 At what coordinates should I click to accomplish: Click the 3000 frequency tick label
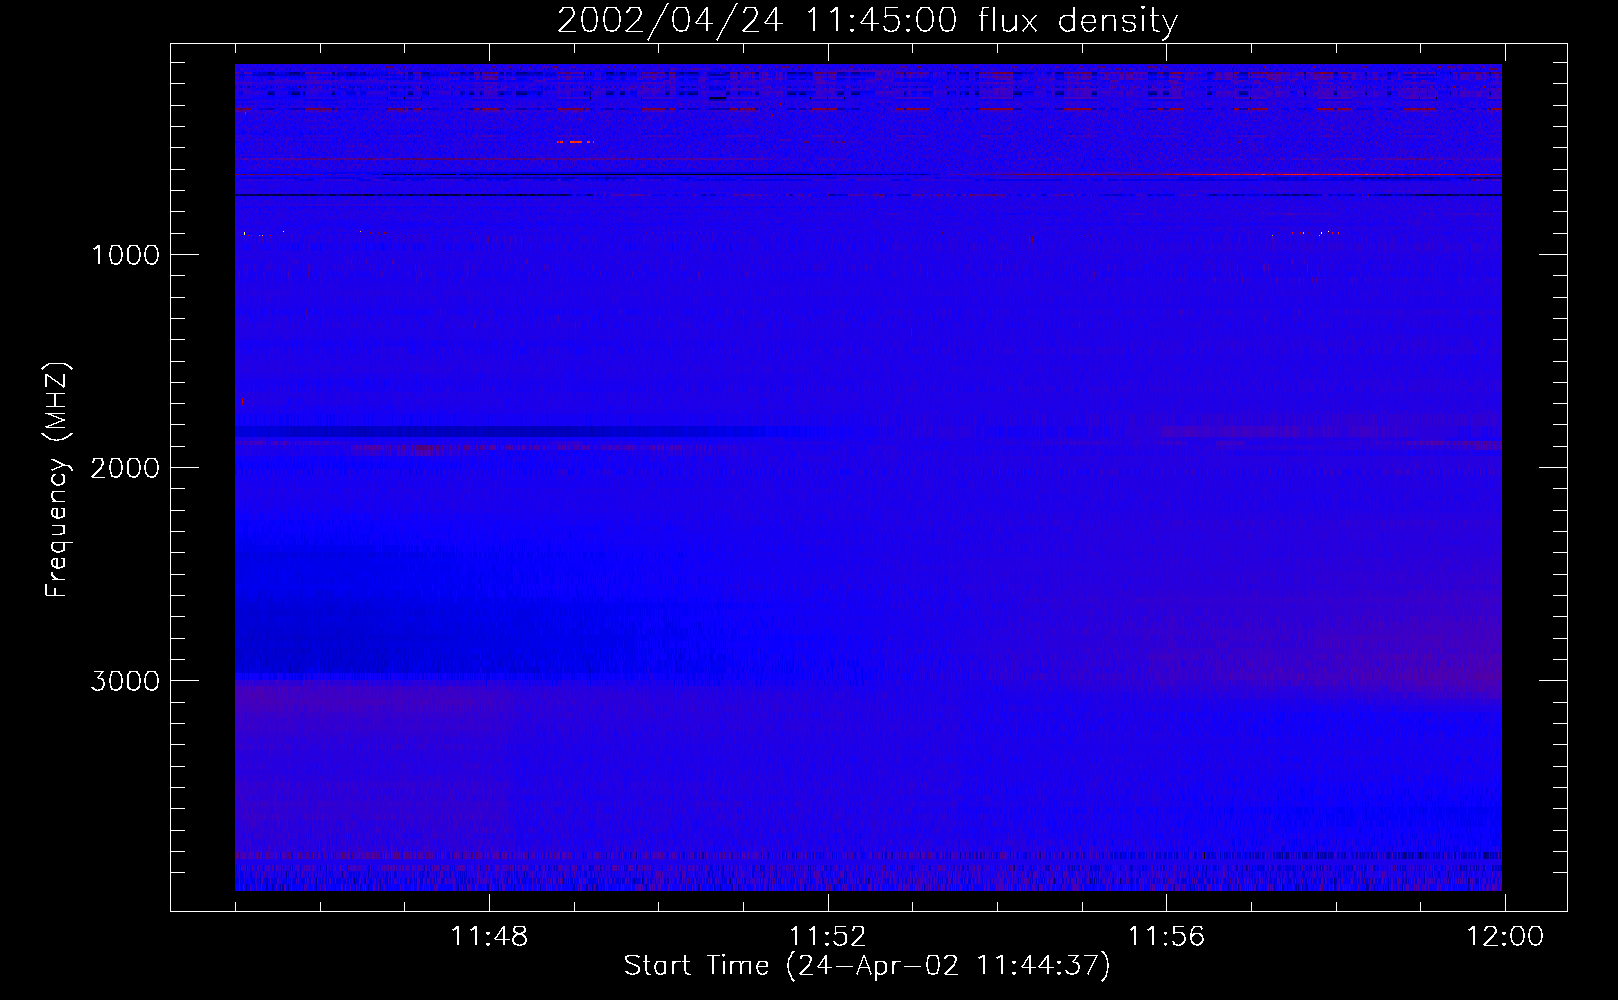pyautogui.click(x=125, y=681)
